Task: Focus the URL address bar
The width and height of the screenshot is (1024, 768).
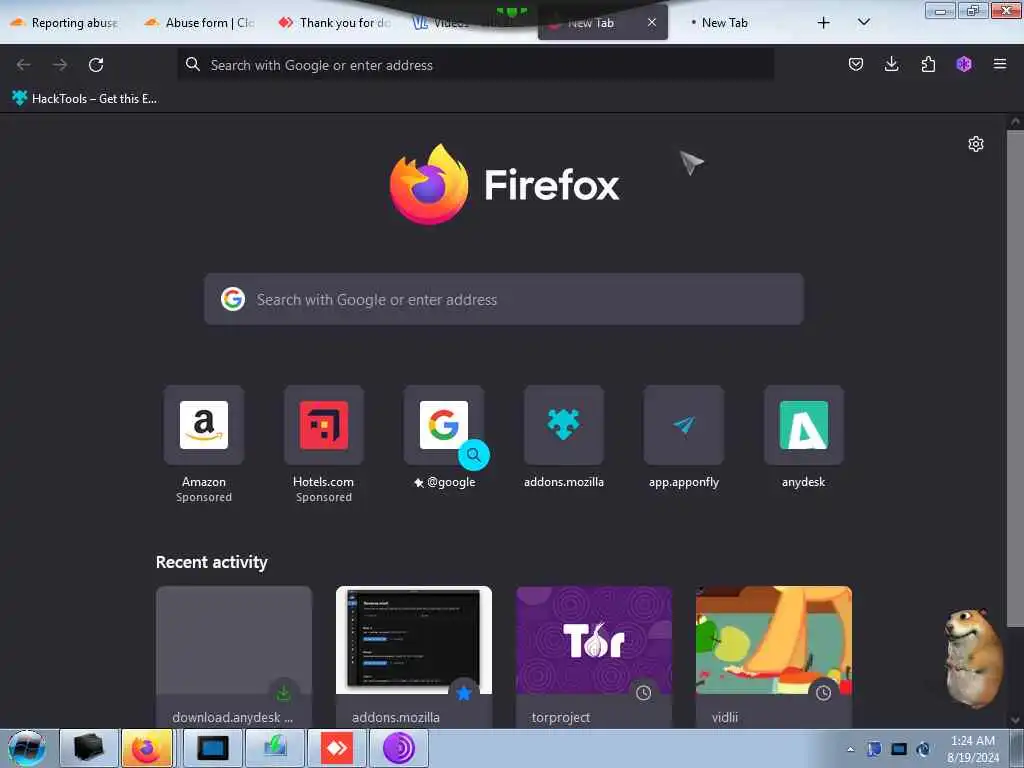Action: pyautogui.click(x=475, y=65)
